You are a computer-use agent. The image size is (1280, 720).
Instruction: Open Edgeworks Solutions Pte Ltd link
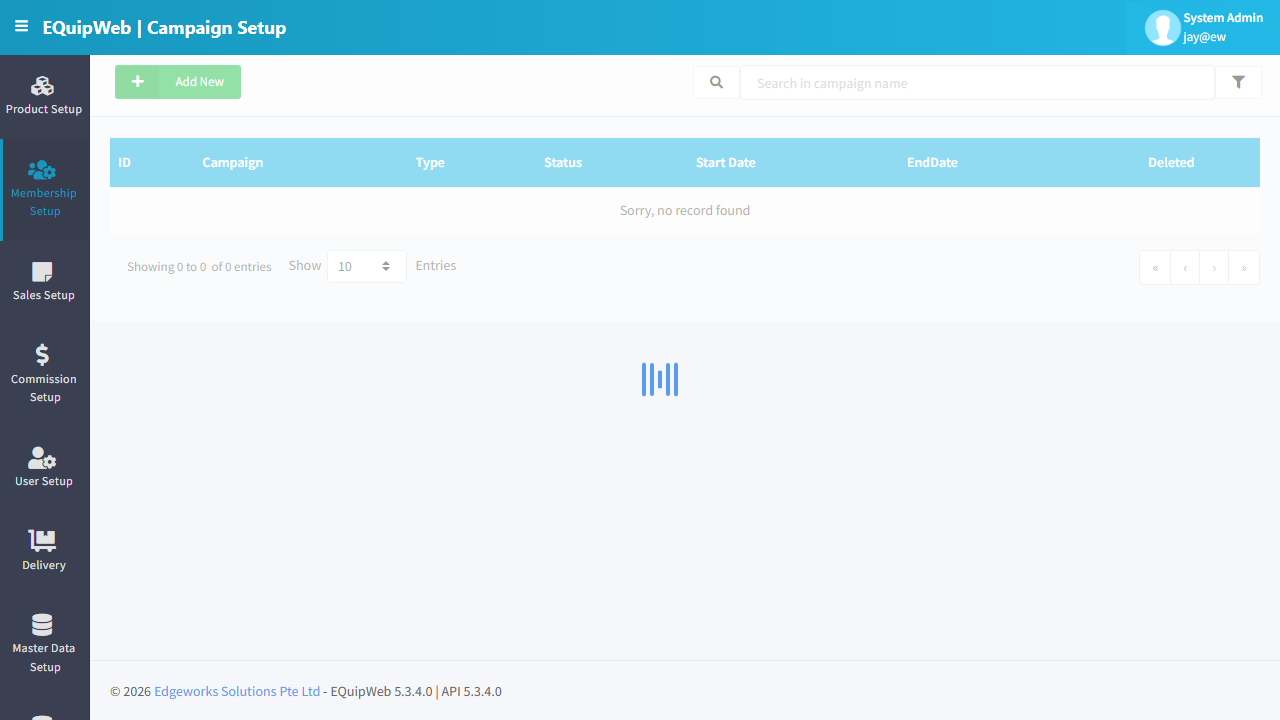(x=237, y=691)
